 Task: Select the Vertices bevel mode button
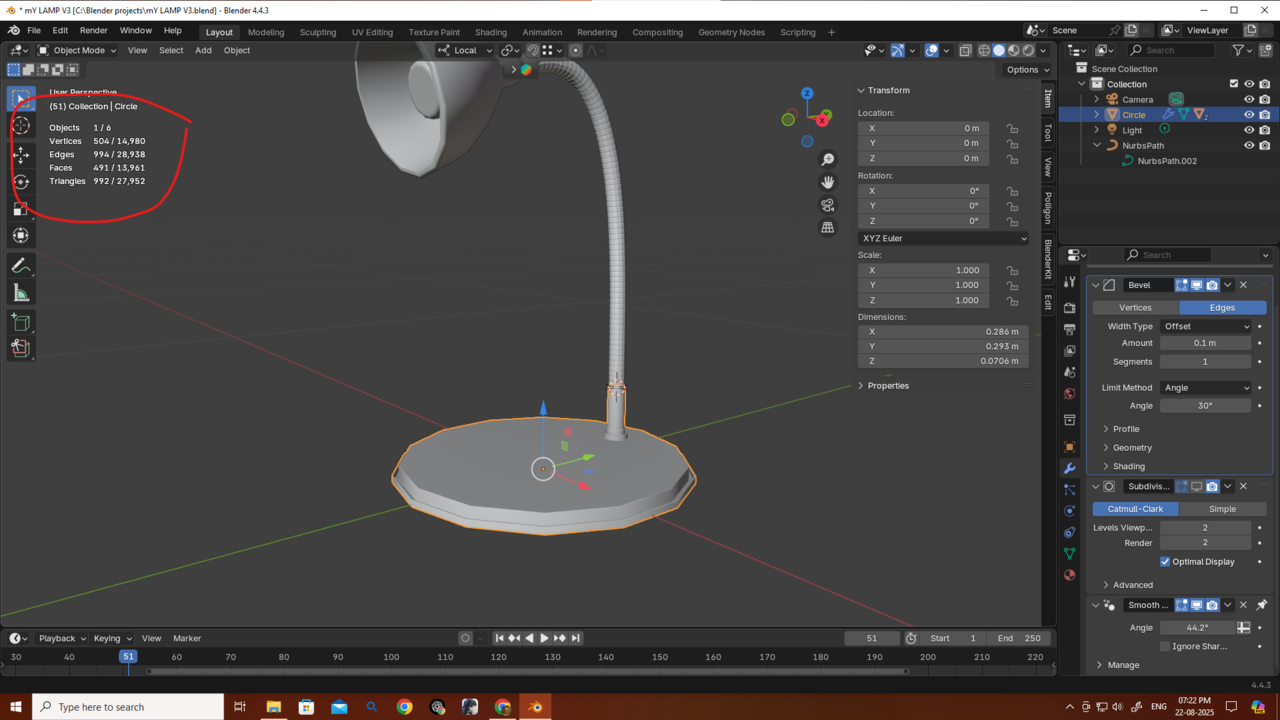1135,308
